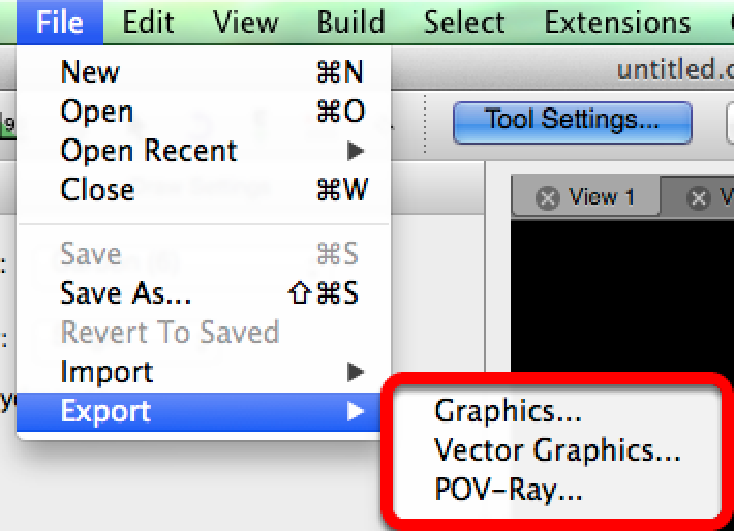Open the Select menu
Image resolution: width=734 pixels, height=532 pixels.
[464, 22]
